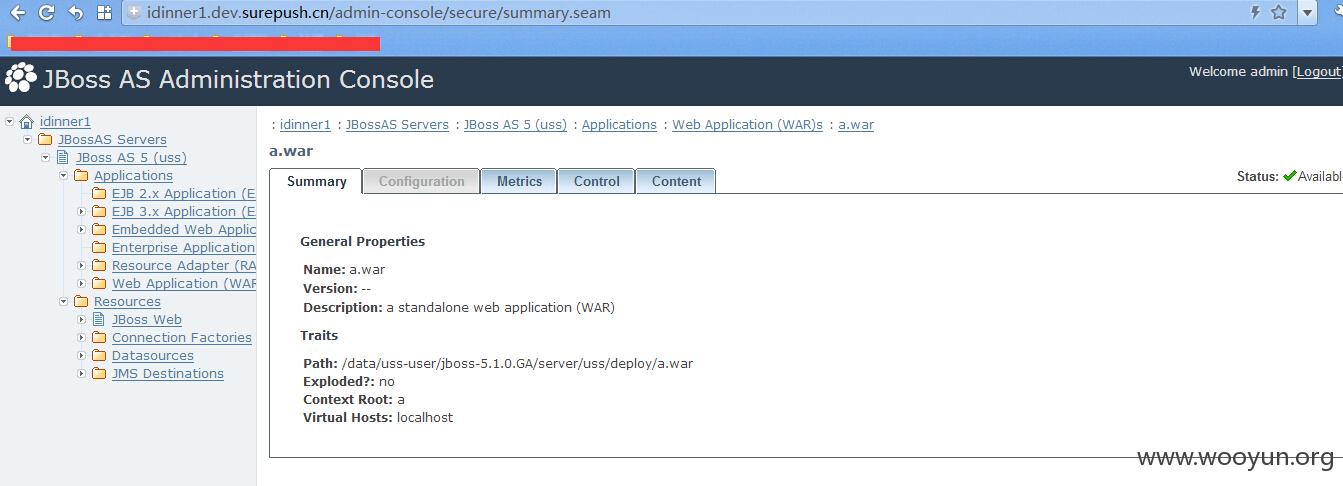1343x486 pixels.
Task: Expand the JBoss Web tree node
Action: (81, 319)
